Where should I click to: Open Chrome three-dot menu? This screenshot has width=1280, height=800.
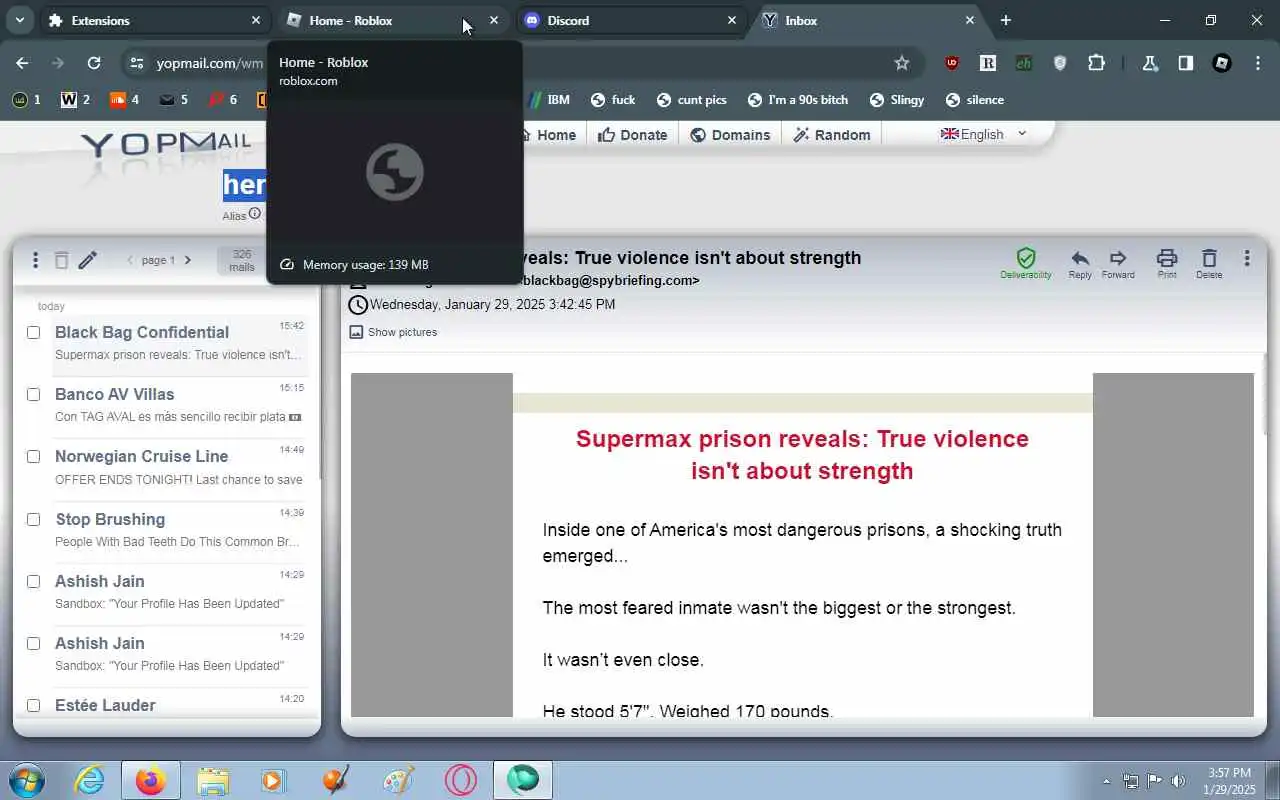(1257, 63)
